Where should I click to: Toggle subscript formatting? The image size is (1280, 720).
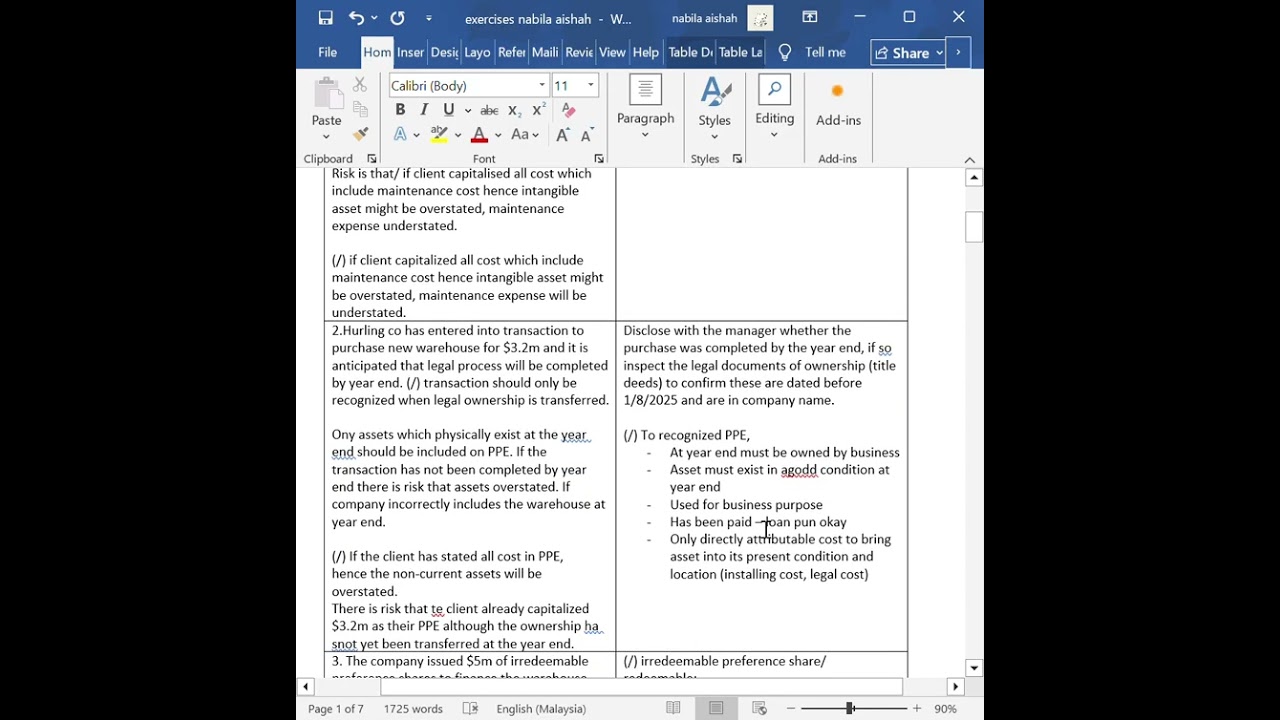[514, 110]
